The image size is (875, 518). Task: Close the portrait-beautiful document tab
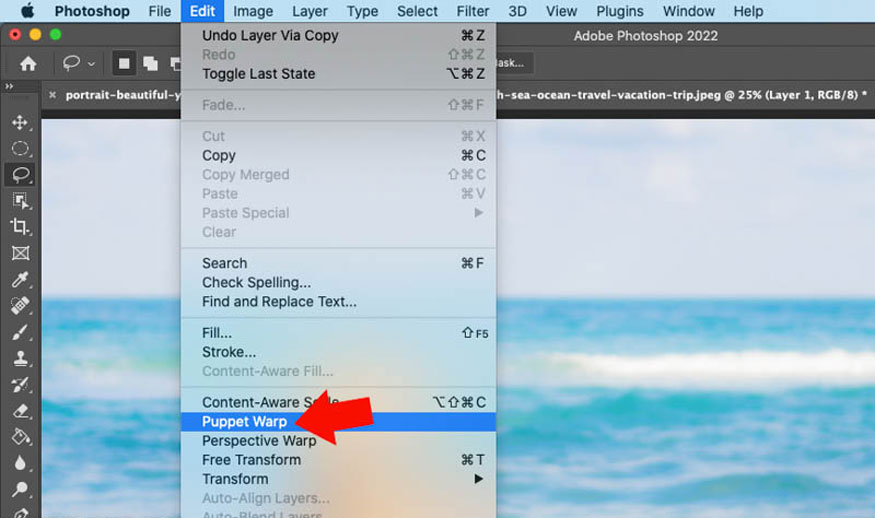tap(52, 96)
